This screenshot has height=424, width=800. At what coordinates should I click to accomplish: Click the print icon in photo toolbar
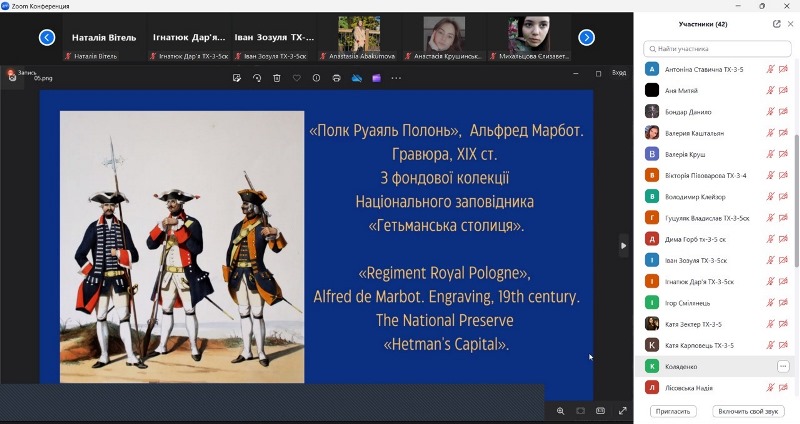(337, 78)
